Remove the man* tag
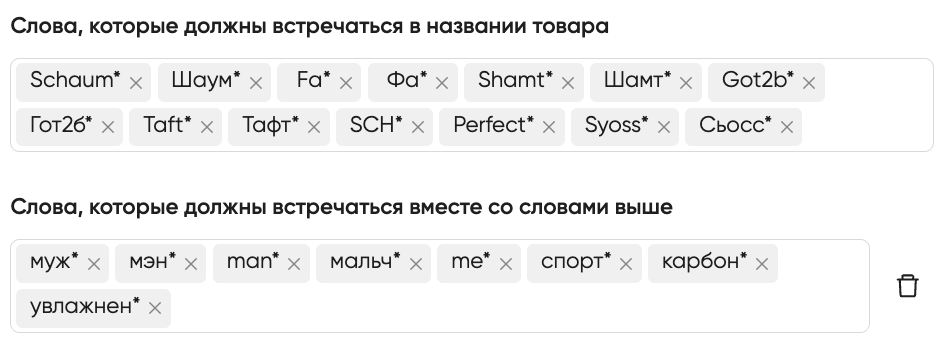The height and width of the screenshot is (362, 946). coord(294,264)
